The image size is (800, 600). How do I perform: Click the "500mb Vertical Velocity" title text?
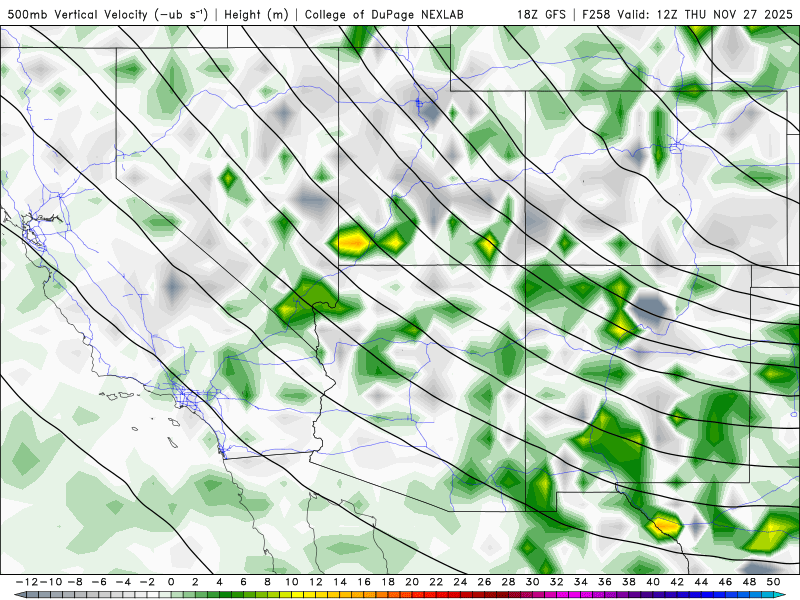pos(78,14)
